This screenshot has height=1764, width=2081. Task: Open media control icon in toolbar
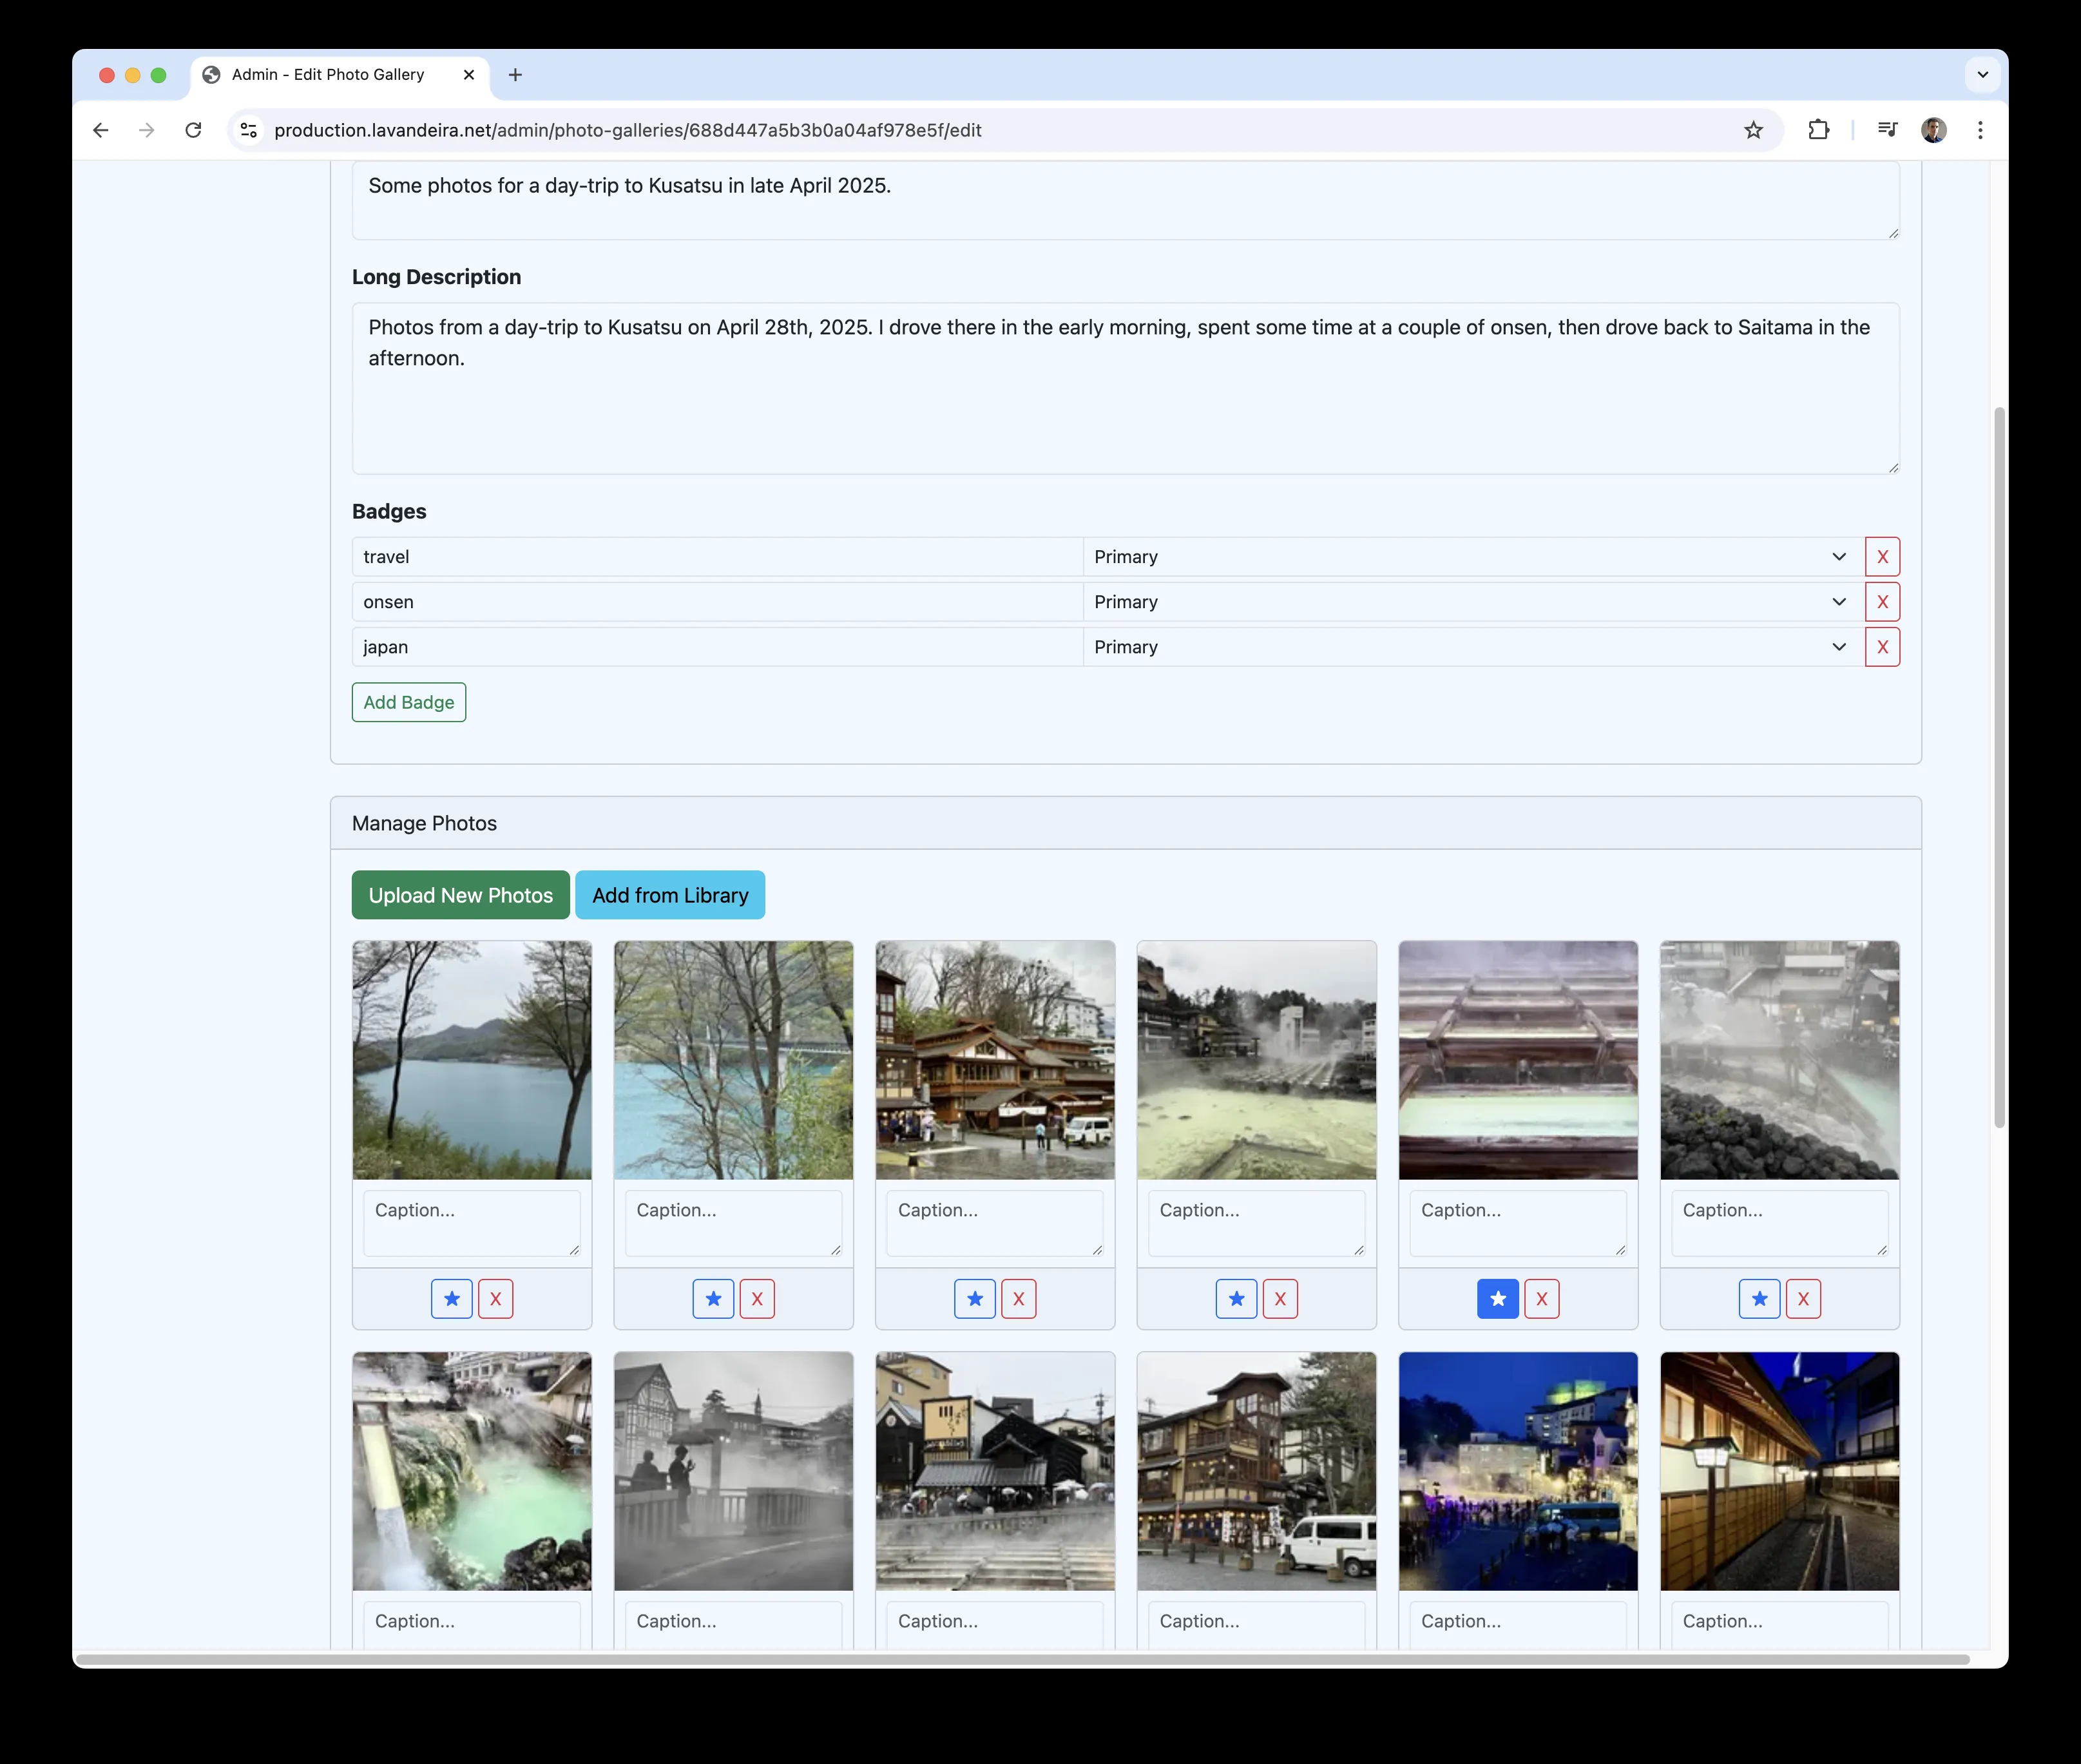[1887, 130]
